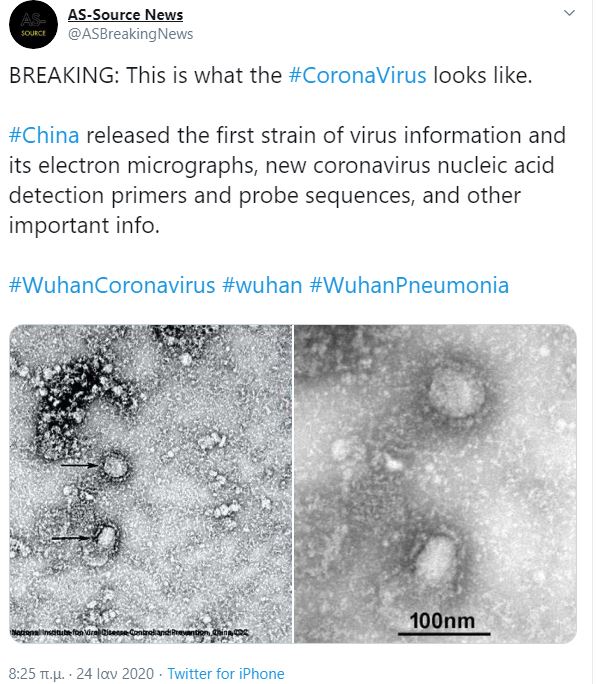The image size is (597, 684).
Task: View the left electron micrograph with arrows
Action: pyautogui.click(x=151, y=484)
